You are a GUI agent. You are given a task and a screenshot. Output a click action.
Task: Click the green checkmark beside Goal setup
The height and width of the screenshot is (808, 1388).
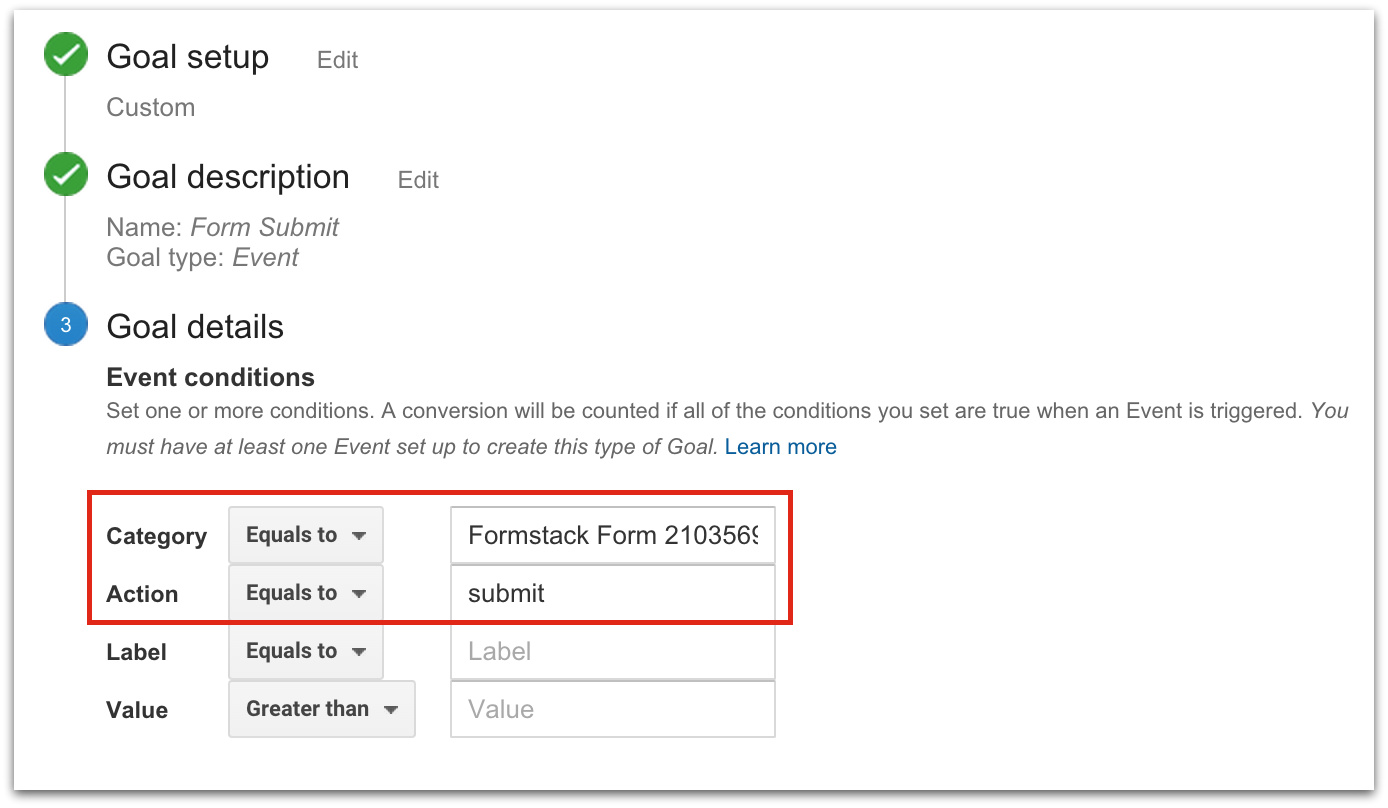65,56
